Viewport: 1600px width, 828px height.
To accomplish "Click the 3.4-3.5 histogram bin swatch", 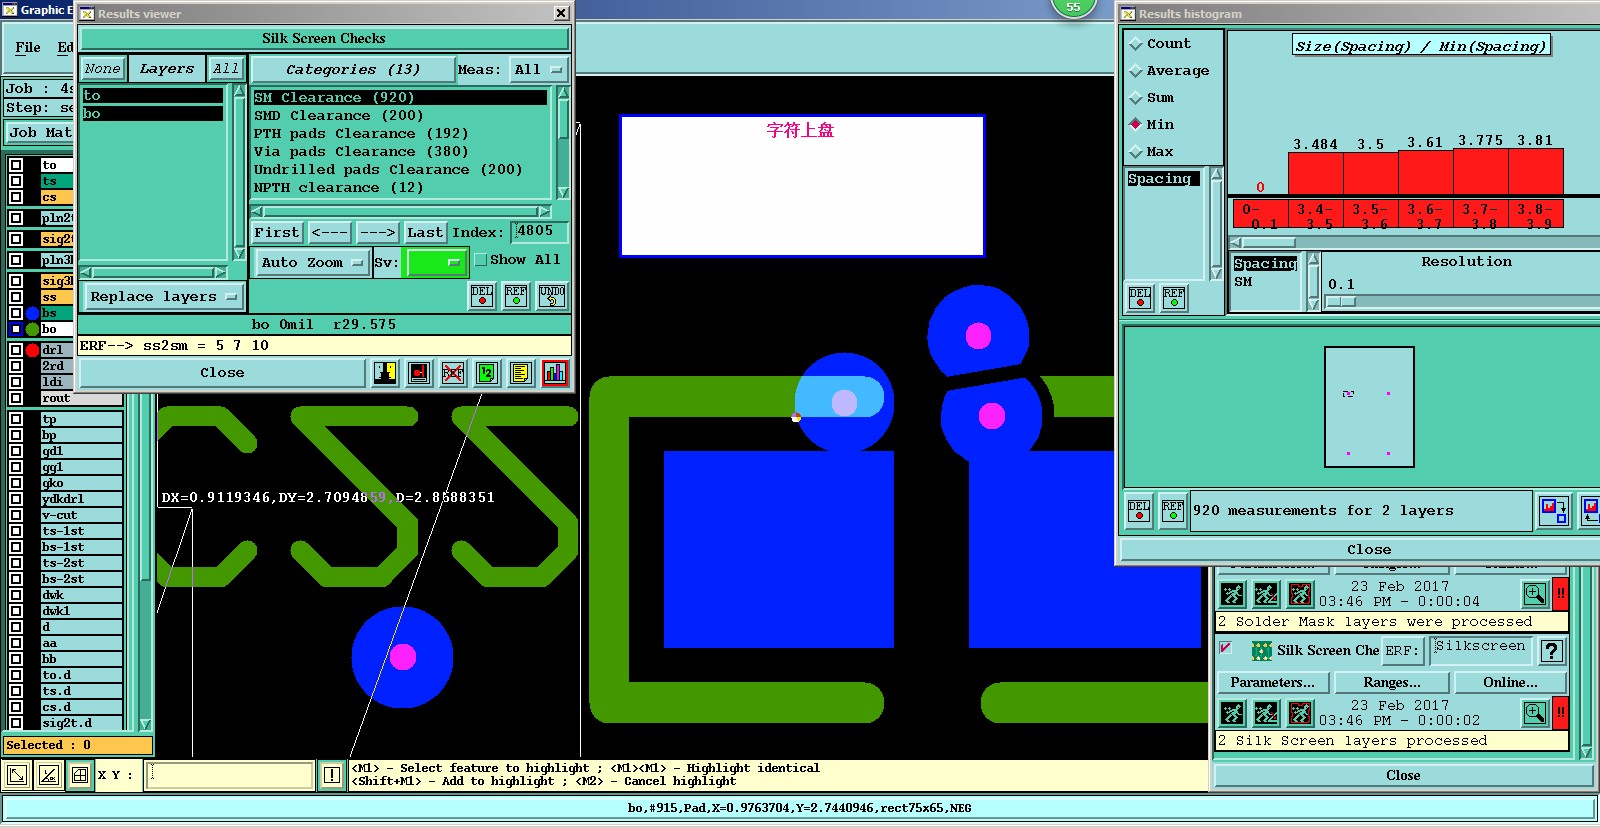I will (x=1315, y=214).
